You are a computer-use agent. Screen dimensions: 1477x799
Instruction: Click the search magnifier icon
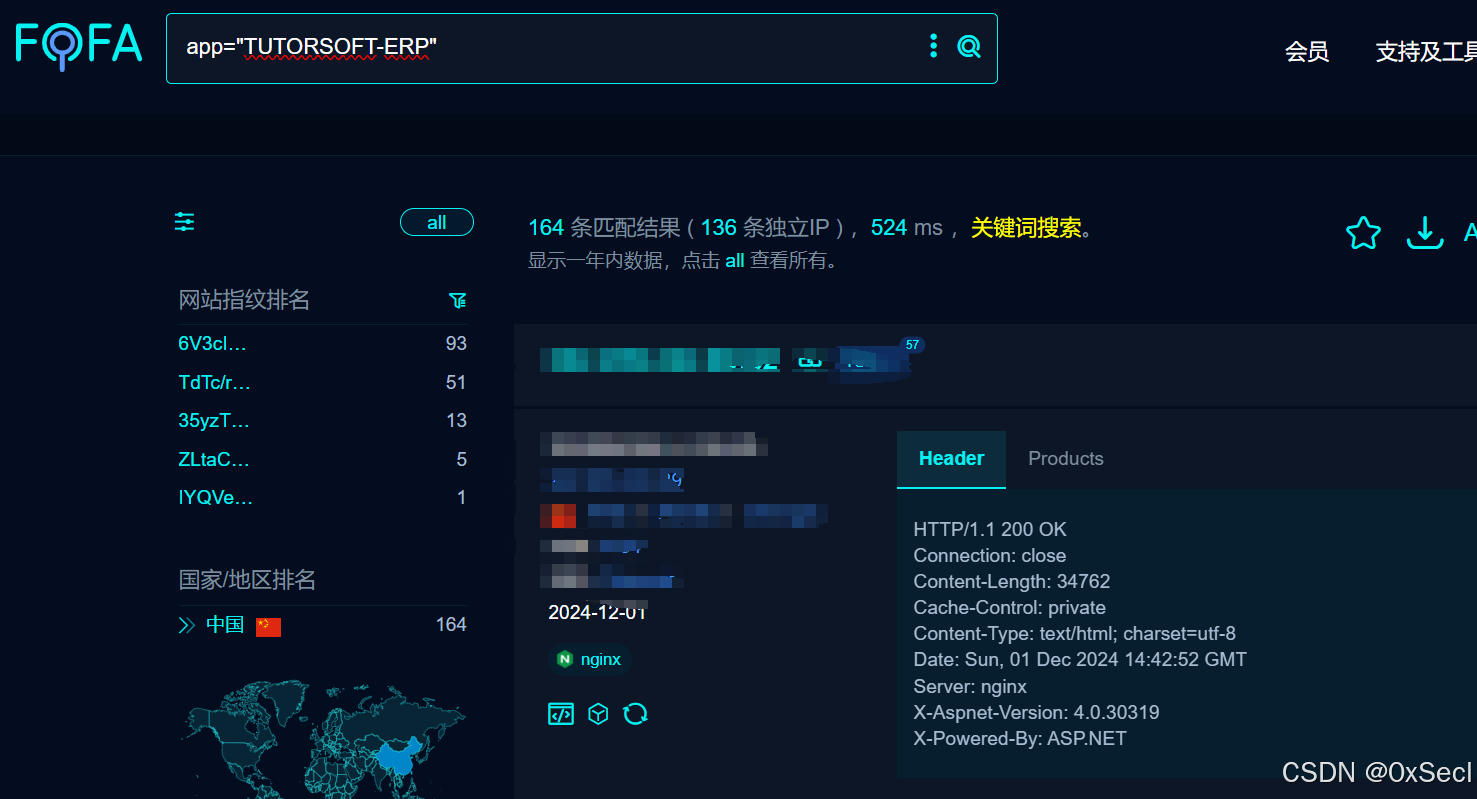point(967,46)
